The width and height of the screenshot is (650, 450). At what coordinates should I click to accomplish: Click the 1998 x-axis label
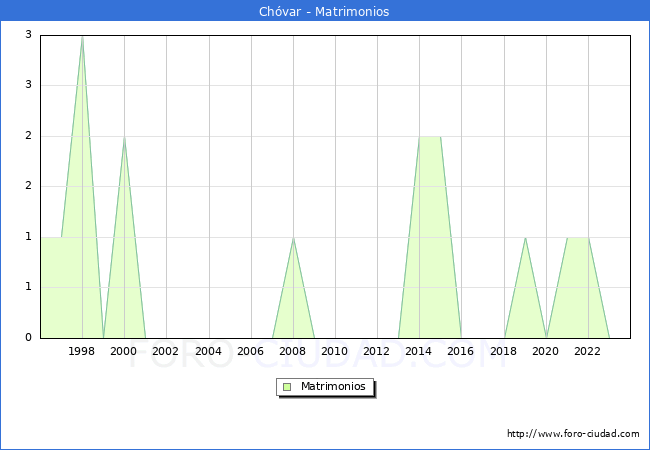[81, 351]
